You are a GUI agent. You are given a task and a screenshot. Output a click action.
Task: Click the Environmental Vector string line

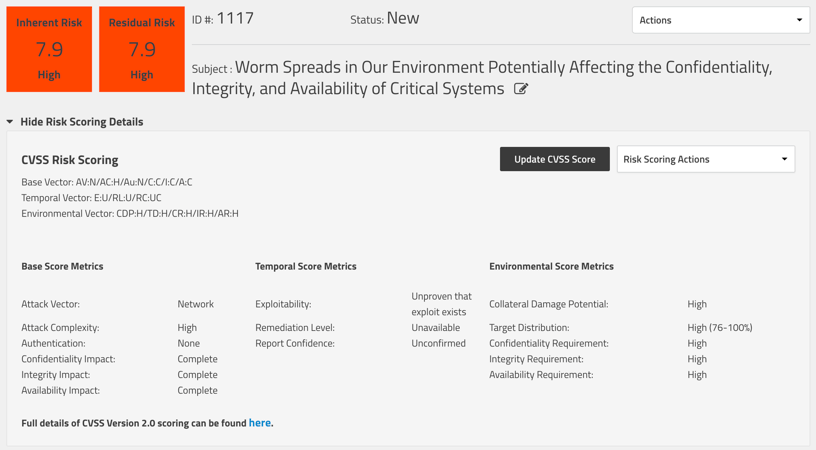130,213
